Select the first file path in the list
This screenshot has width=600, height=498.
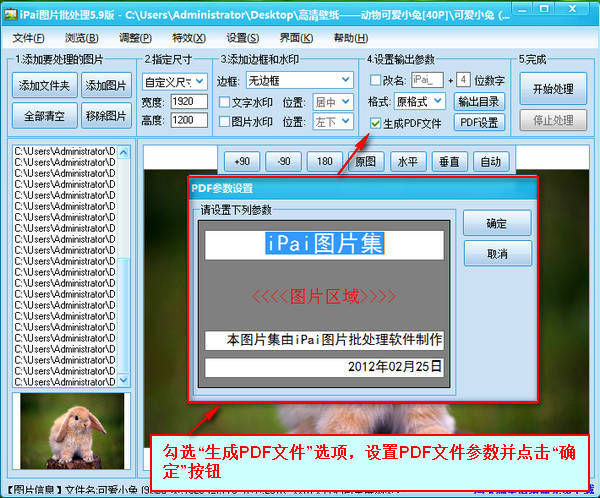65,151
